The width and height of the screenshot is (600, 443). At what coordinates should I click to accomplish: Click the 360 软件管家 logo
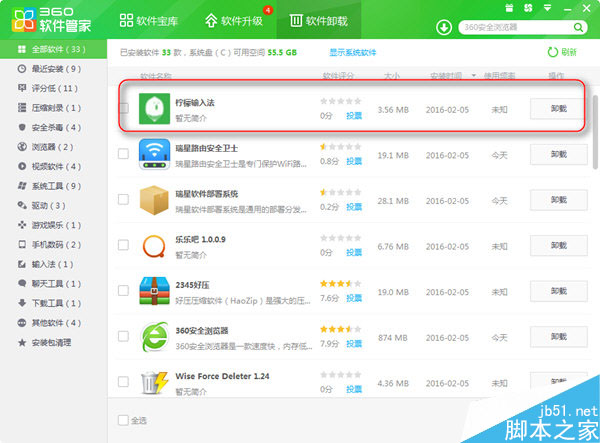(x=51, y=19)
